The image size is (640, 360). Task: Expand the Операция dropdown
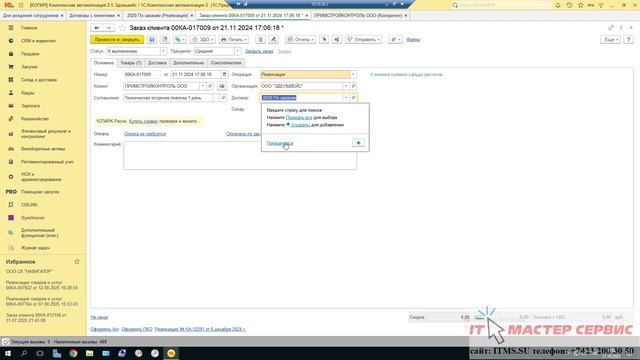353,74
